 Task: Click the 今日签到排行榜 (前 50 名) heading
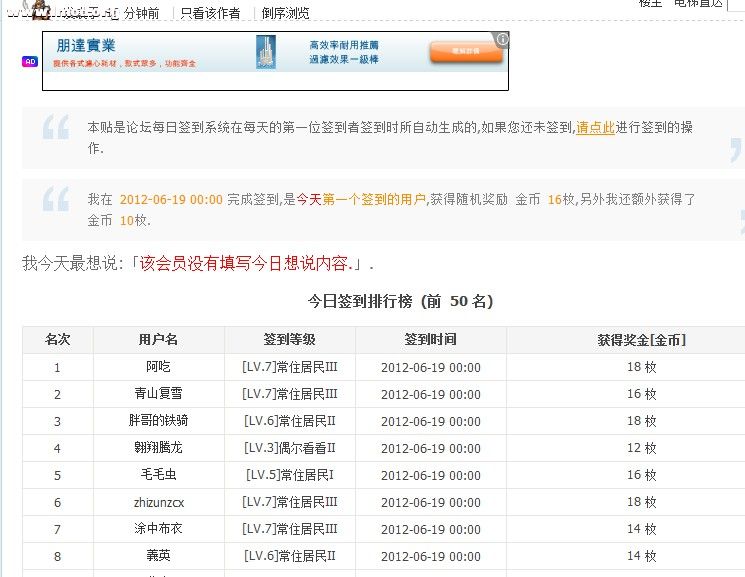click(x=400, y=301)
